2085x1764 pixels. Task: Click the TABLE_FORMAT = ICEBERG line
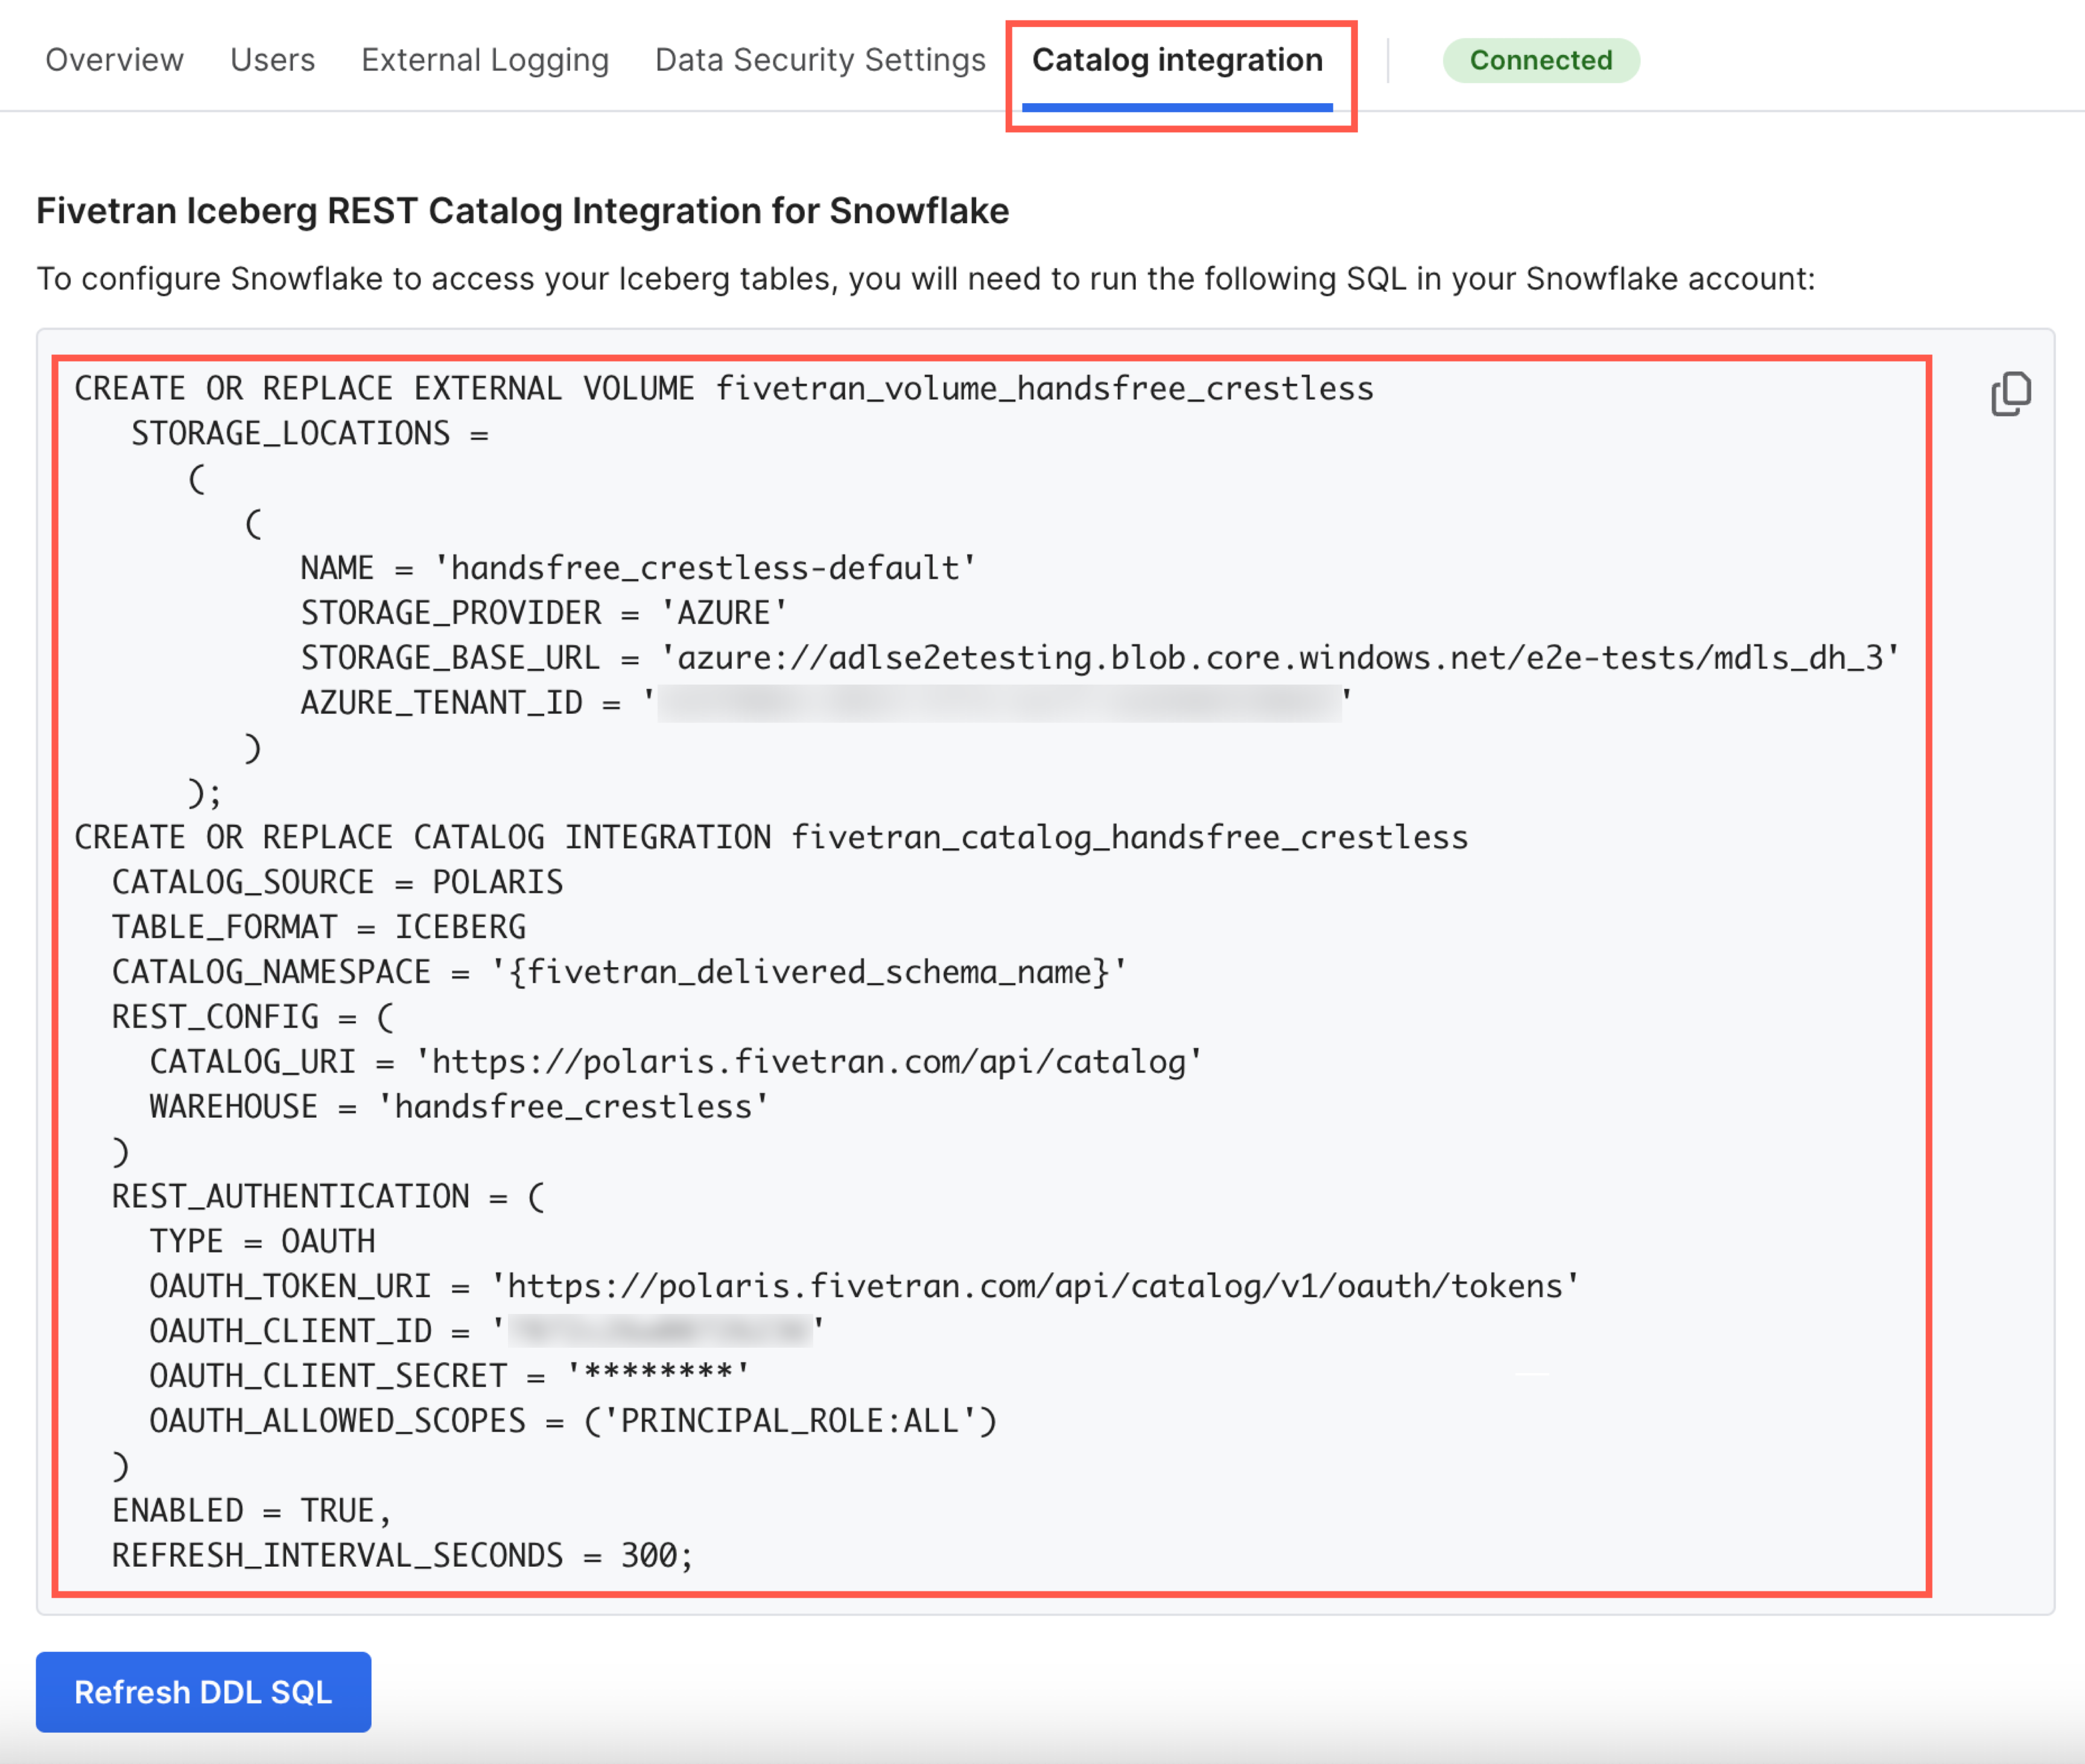318,927
